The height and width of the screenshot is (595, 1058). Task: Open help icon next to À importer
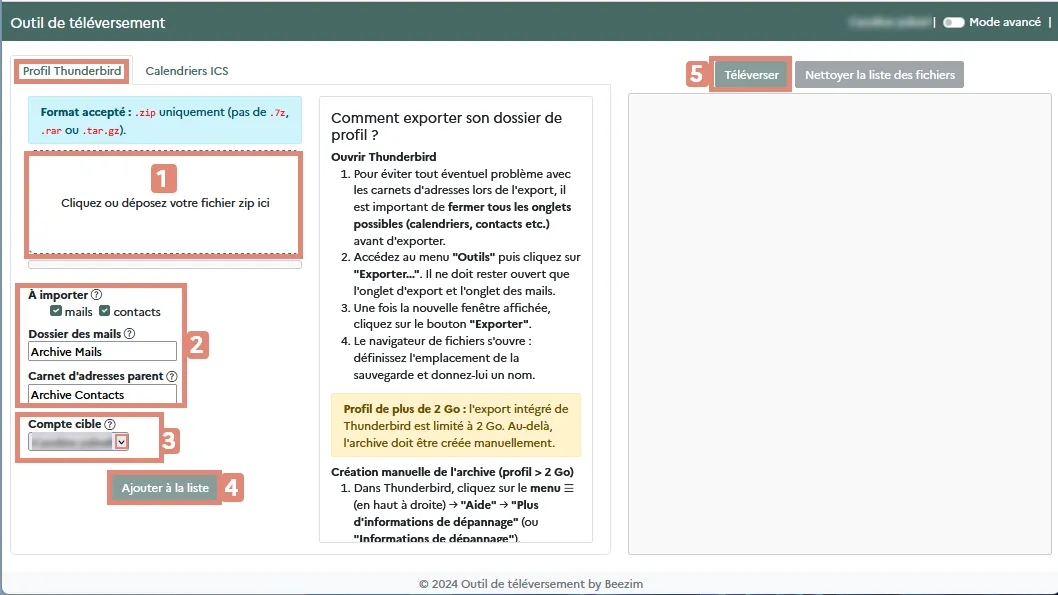pos(96,295)
